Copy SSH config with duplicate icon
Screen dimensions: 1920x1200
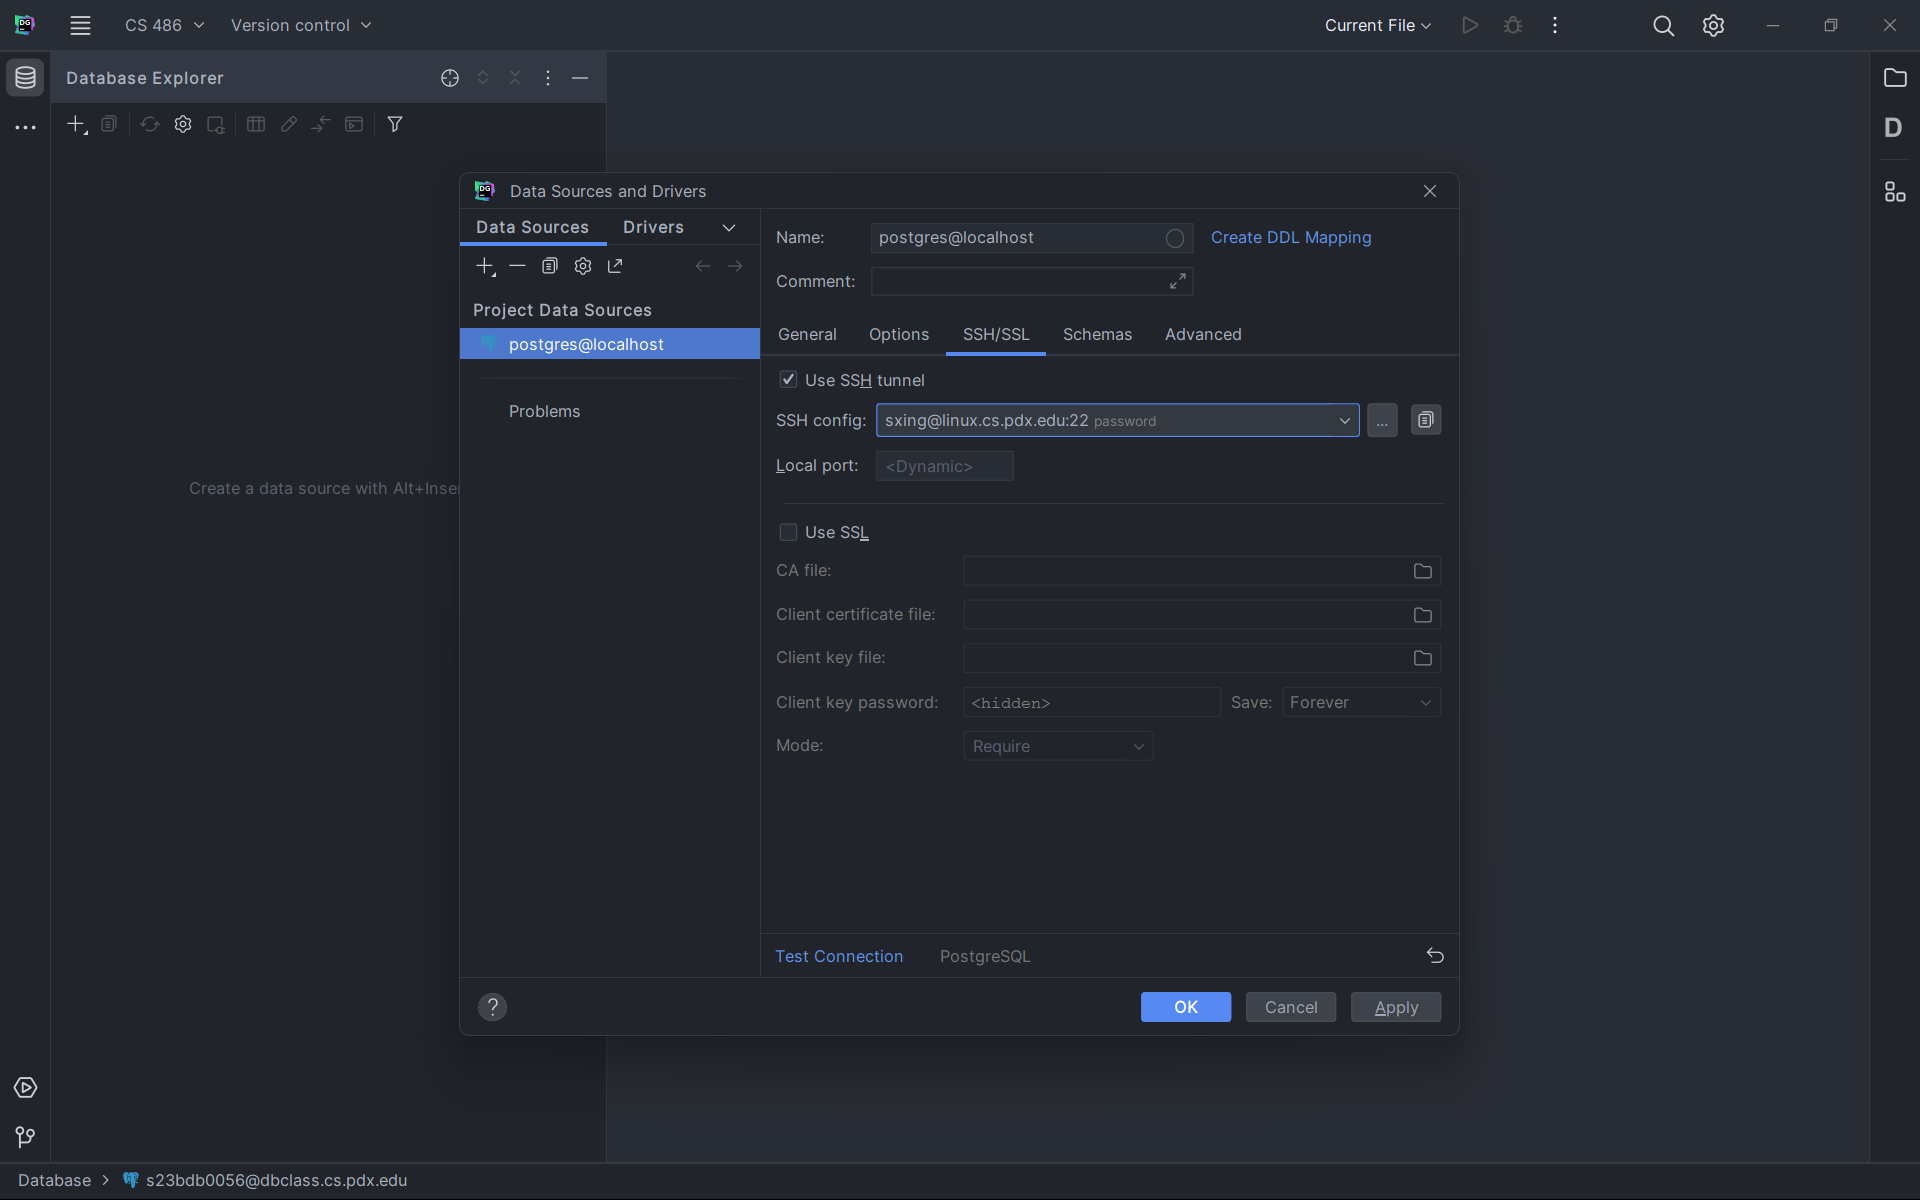(1425, 420)
